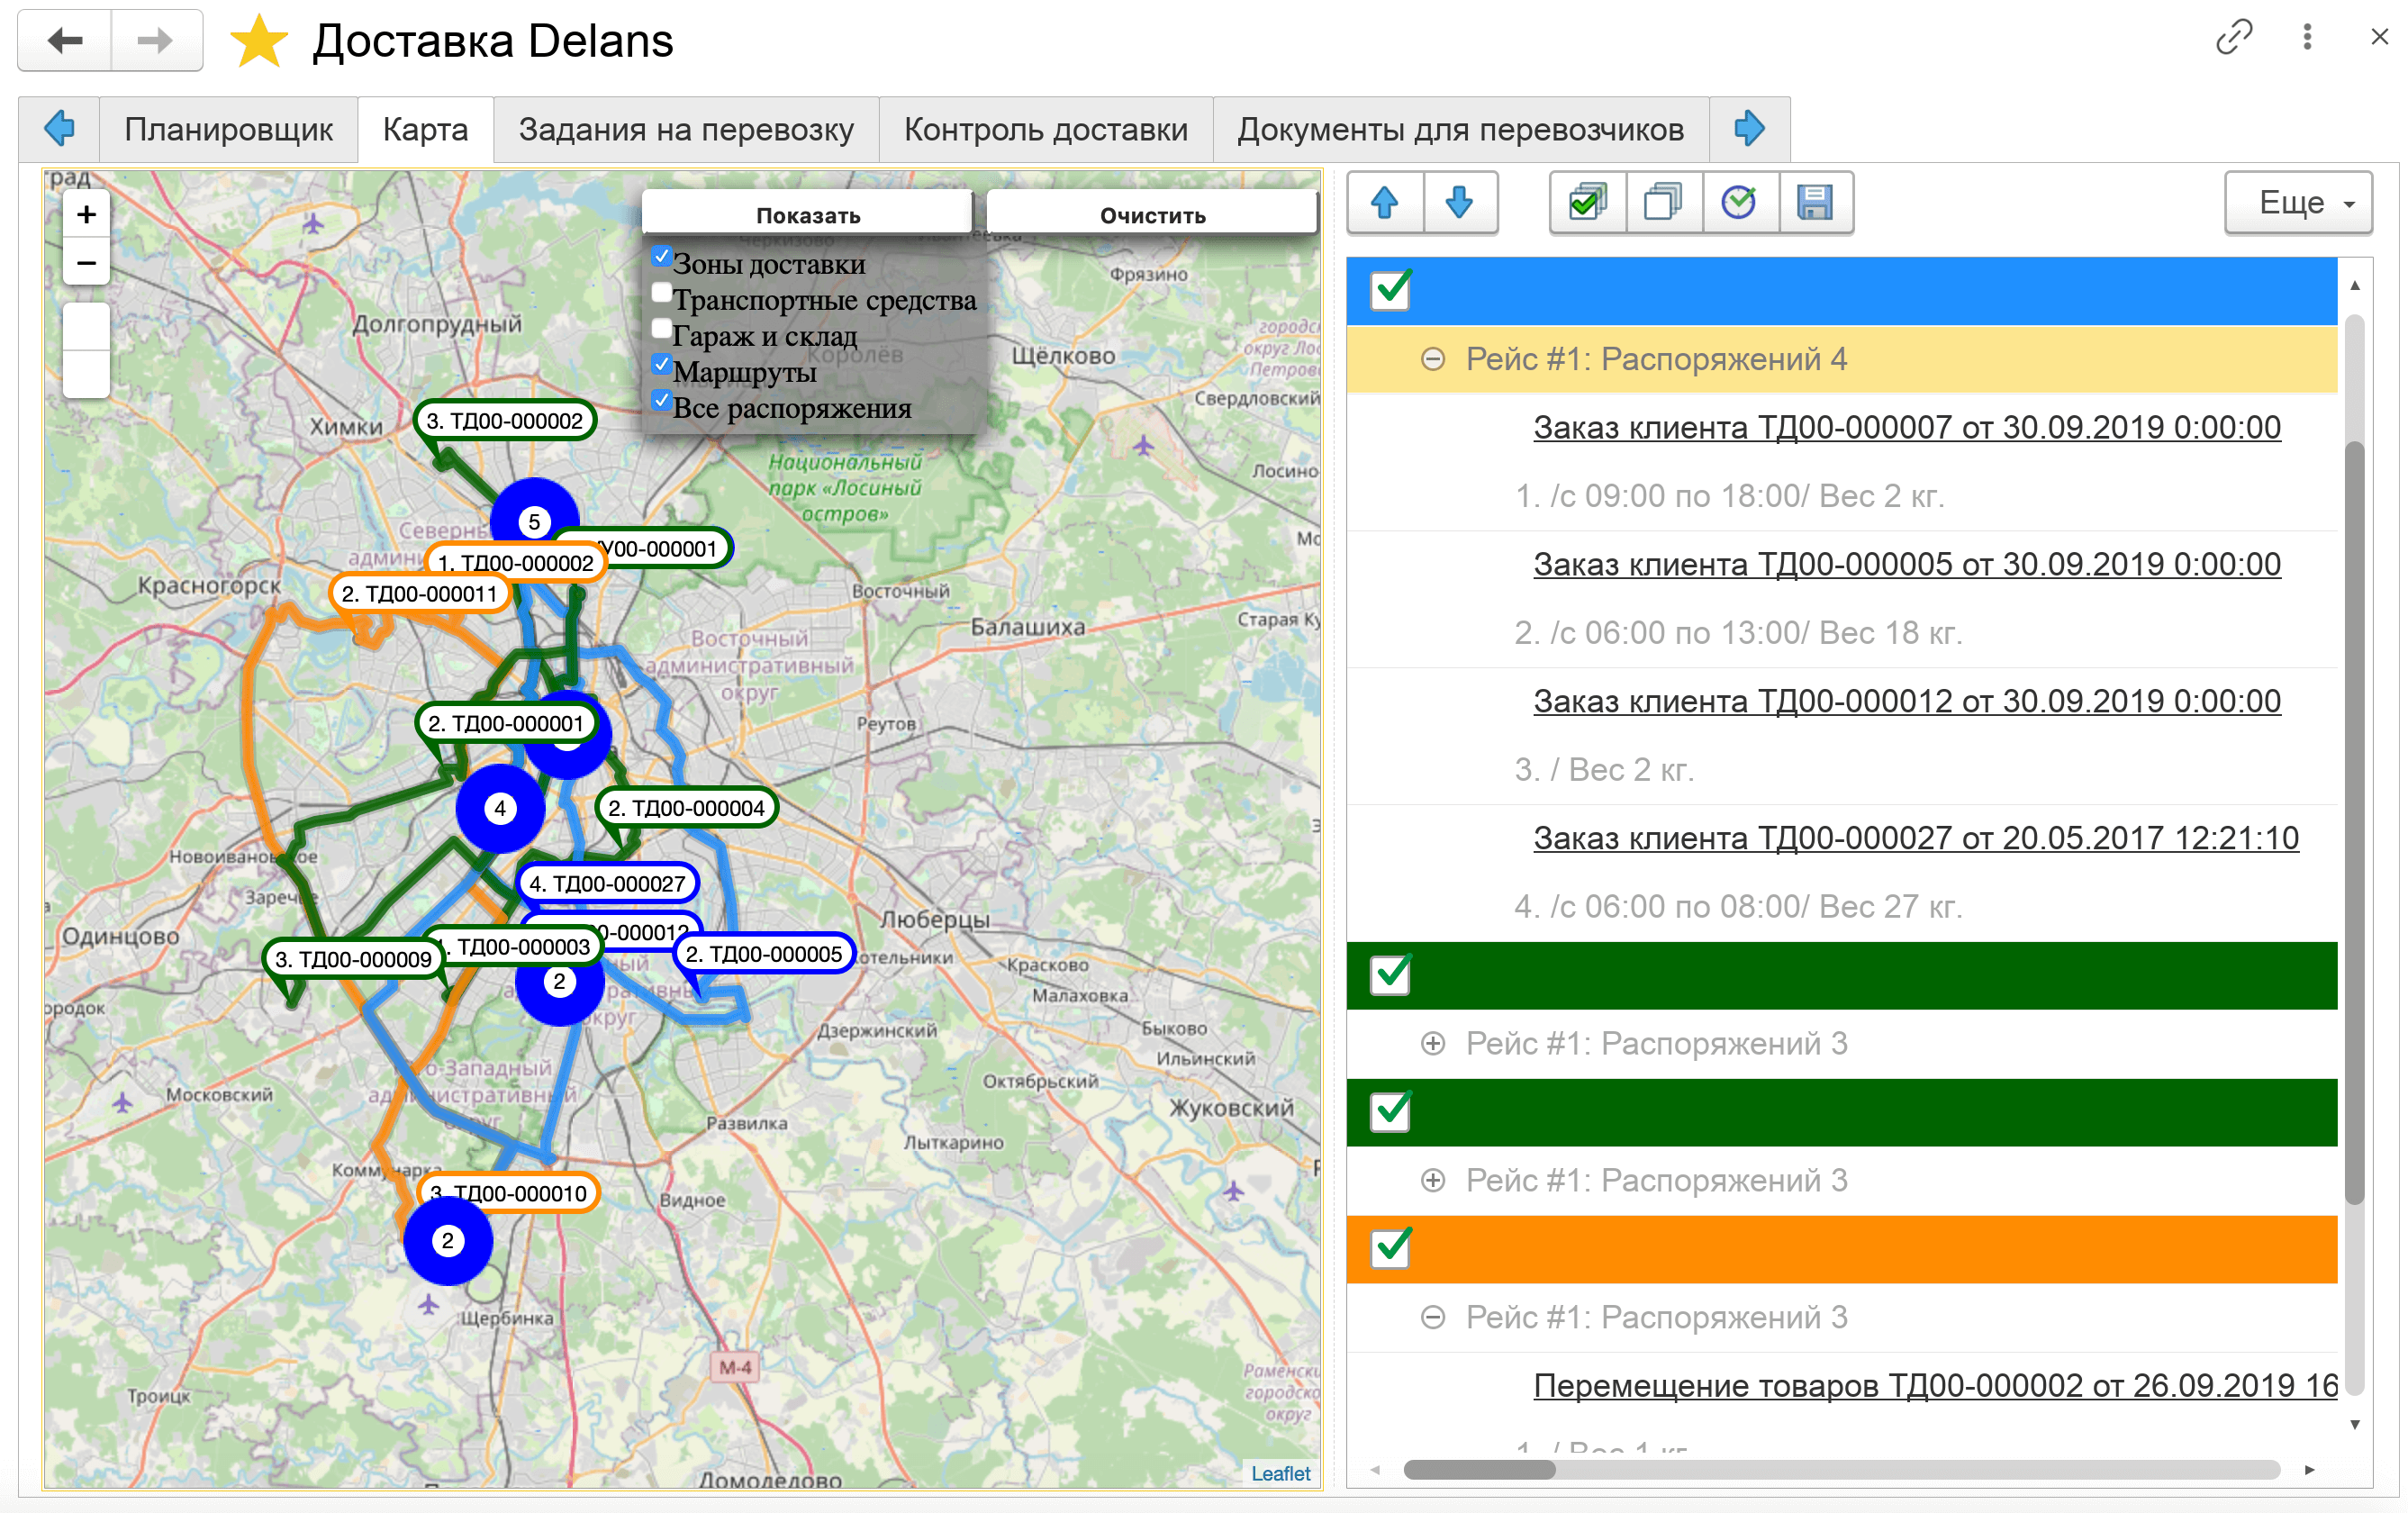The image size is (2408, 1513).
Task: Click map marker label 3. ТД00-000002
Action: pyautogui.click(x=504, y=420)
